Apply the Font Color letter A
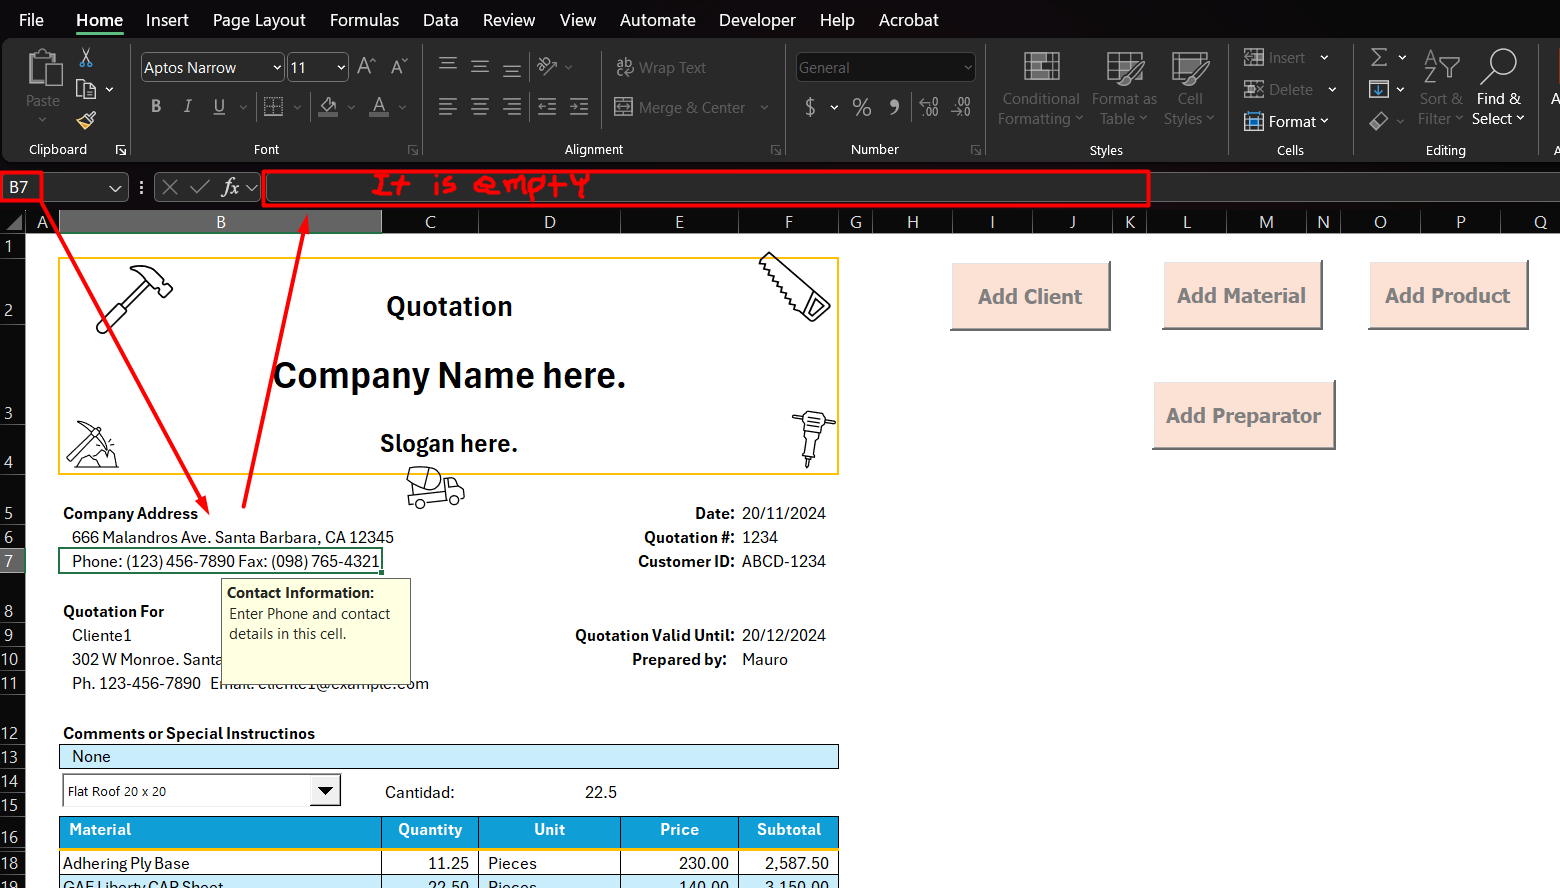The width and height of the screenshot is (1560, 888). tap(379, 106)
